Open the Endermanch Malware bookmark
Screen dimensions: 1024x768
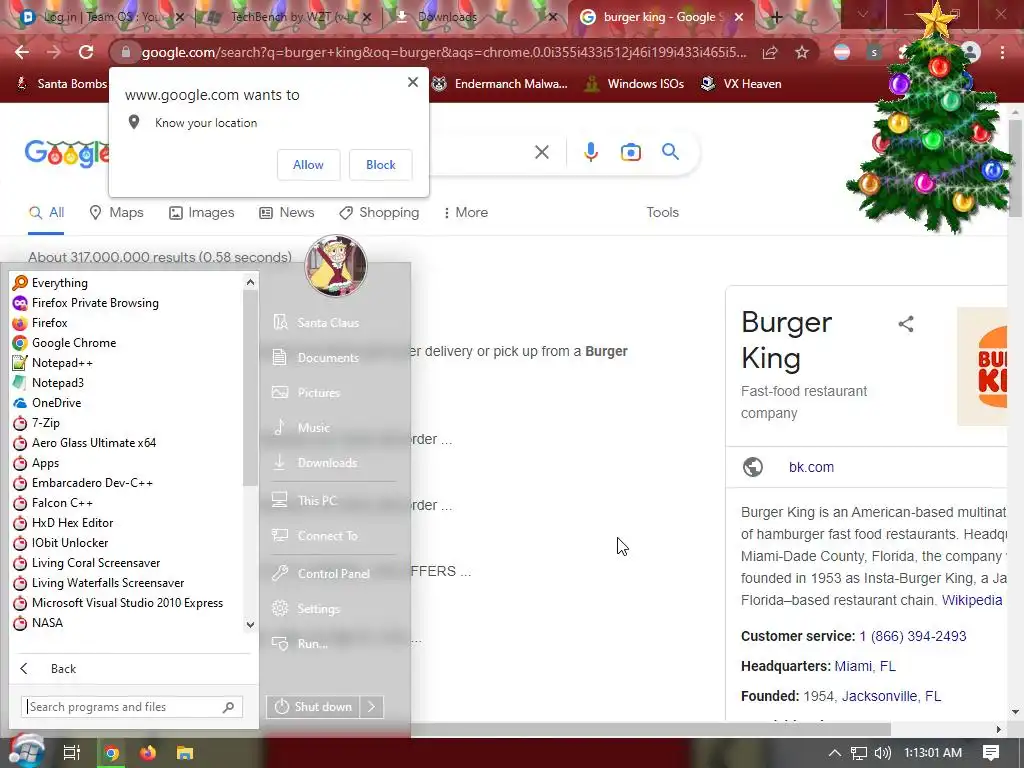(x=499, y=84)
